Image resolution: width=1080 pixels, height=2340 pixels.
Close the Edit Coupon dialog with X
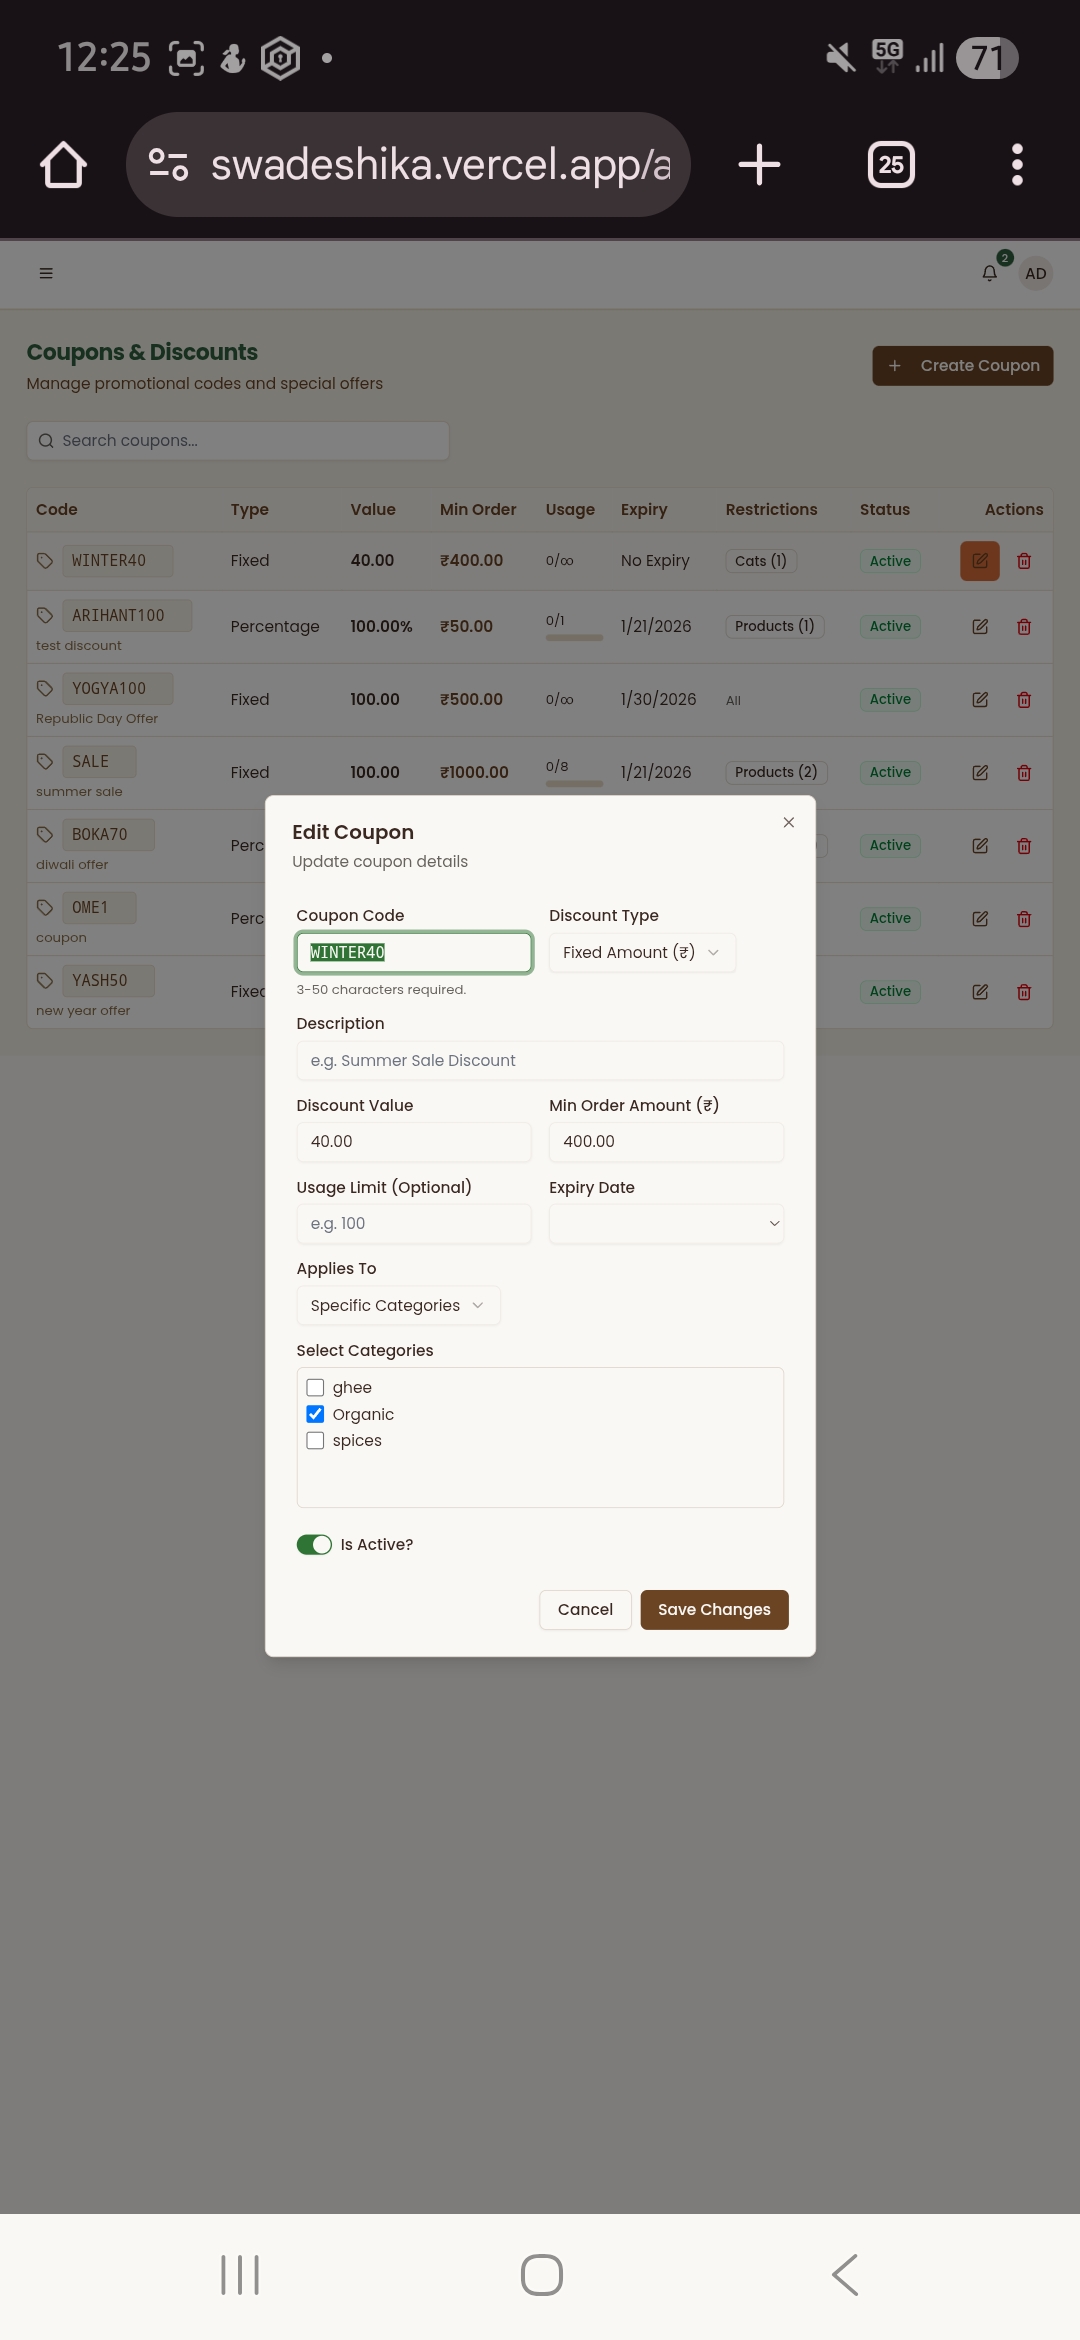[x=789, y=822]
